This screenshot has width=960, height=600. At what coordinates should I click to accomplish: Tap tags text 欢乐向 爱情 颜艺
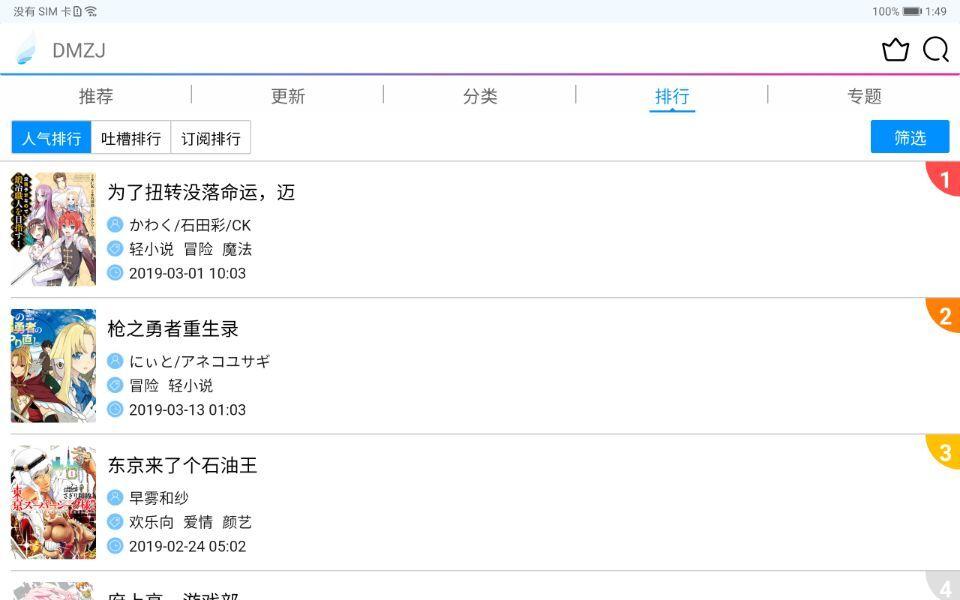point(190,522)
